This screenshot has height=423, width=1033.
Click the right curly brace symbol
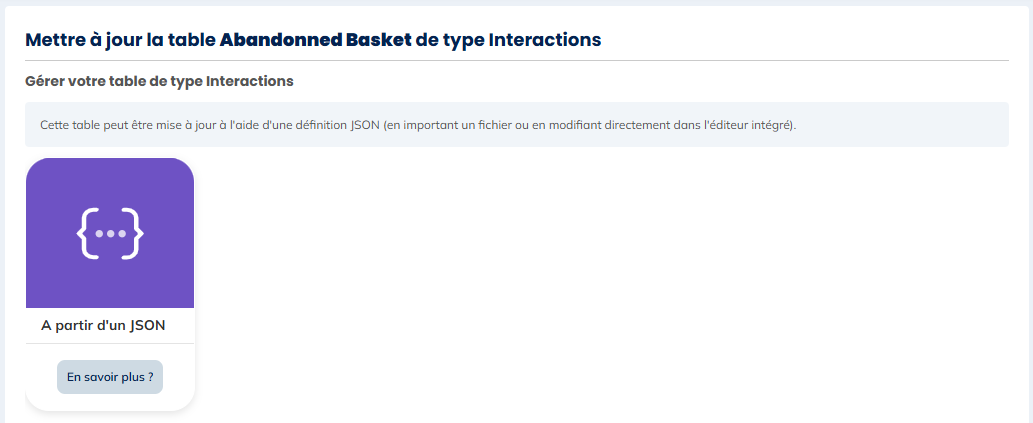click(135, 233)
